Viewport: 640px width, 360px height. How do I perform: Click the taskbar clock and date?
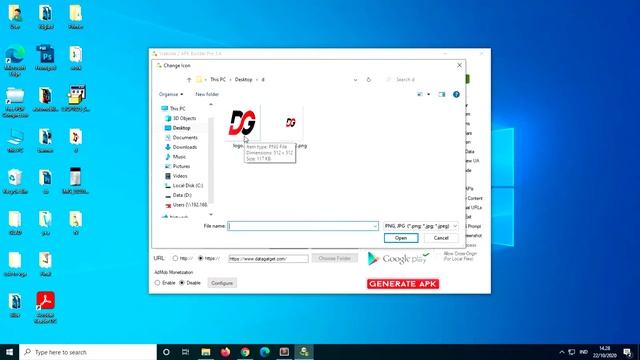[604, 352]
